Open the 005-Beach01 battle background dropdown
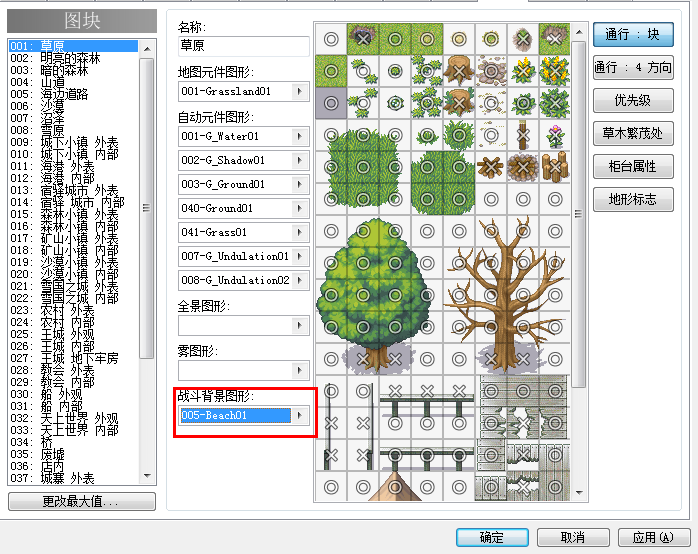698x554 pixels. 300,415
